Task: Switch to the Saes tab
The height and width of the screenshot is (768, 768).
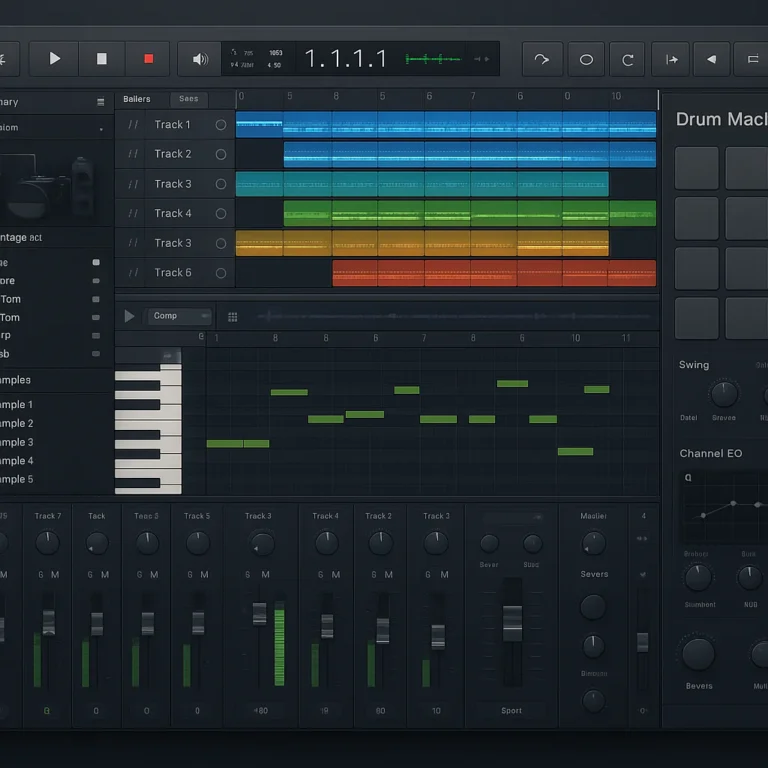Action: tap(189, 99)
